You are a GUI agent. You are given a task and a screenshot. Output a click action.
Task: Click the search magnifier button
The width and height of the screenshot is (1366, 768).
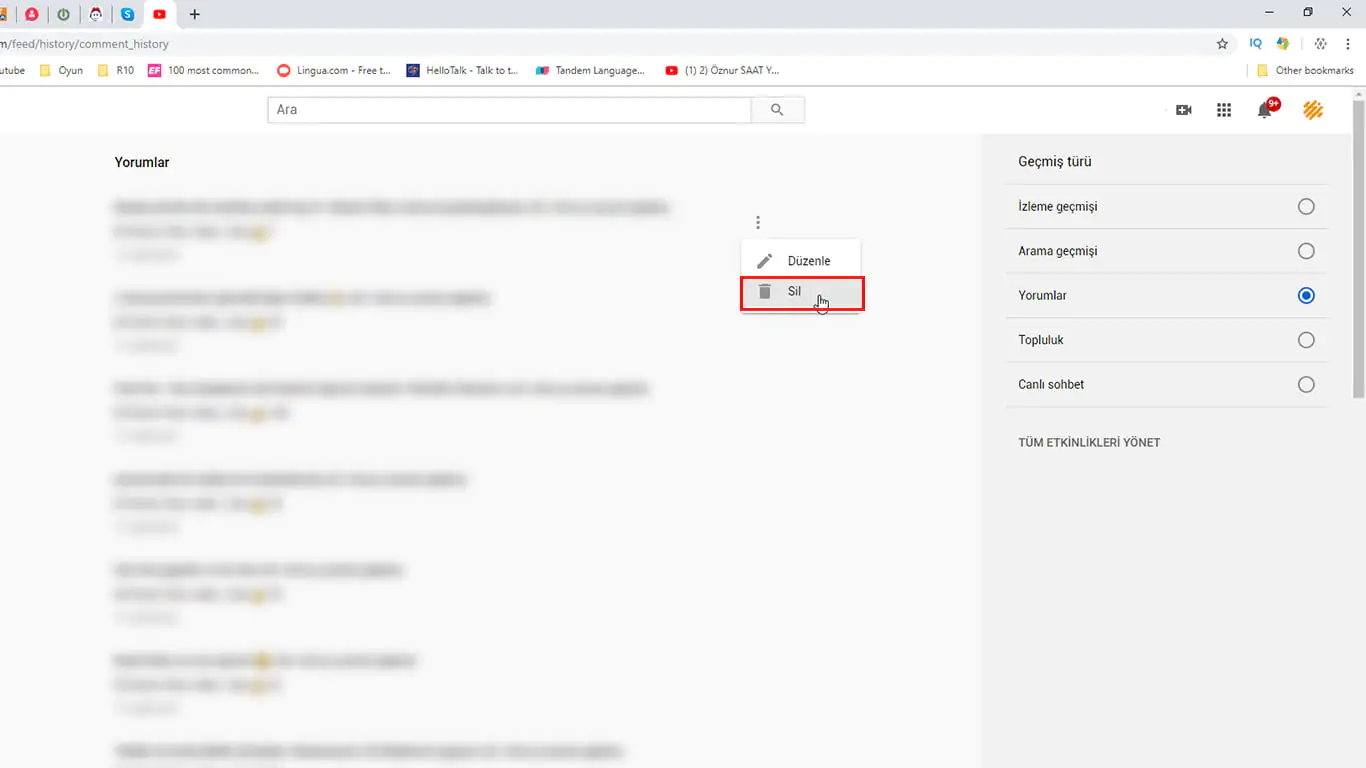777,110
